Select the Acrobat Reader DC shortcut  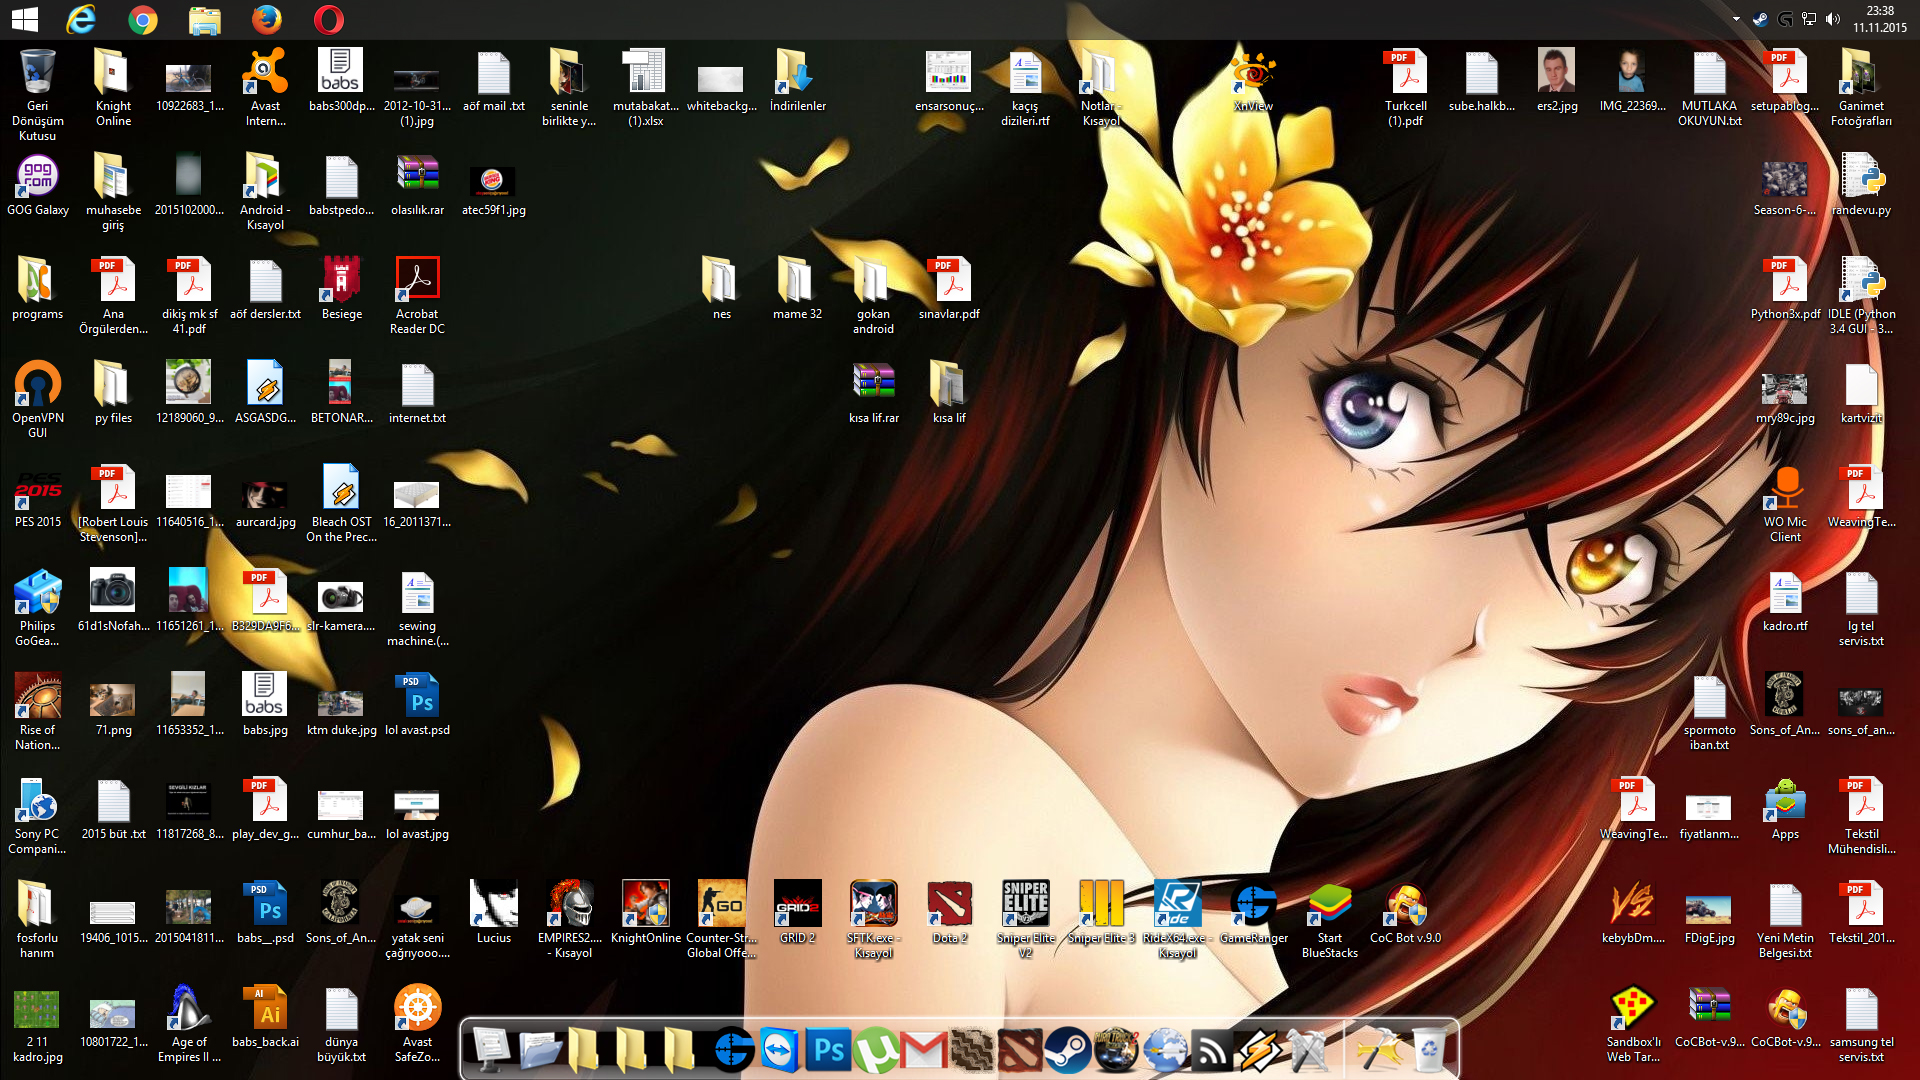[x=418, y=296]
